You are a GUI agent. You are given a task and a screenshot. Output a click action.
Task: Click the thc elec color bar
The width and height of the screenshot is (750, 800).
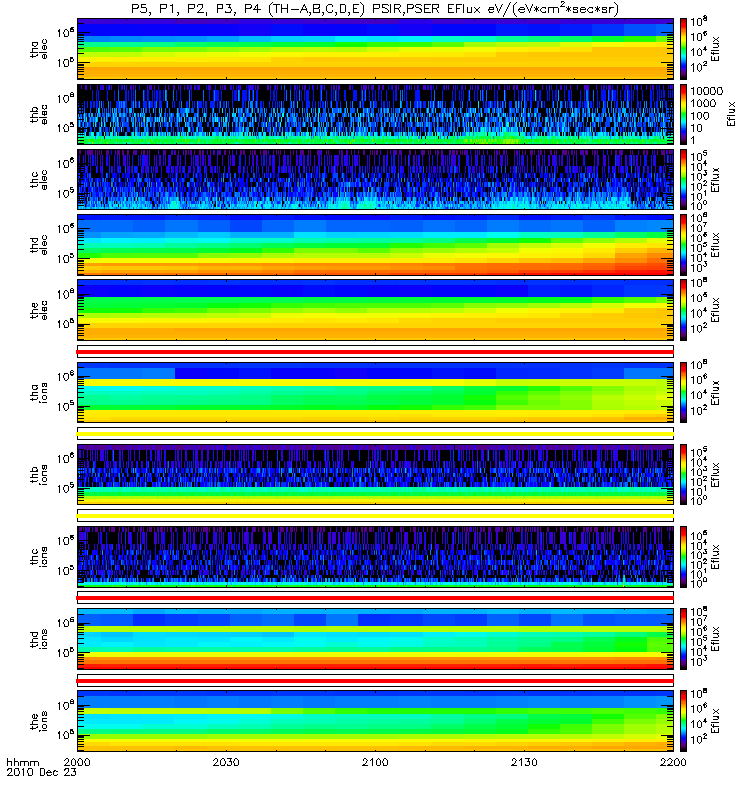point(683,180)
